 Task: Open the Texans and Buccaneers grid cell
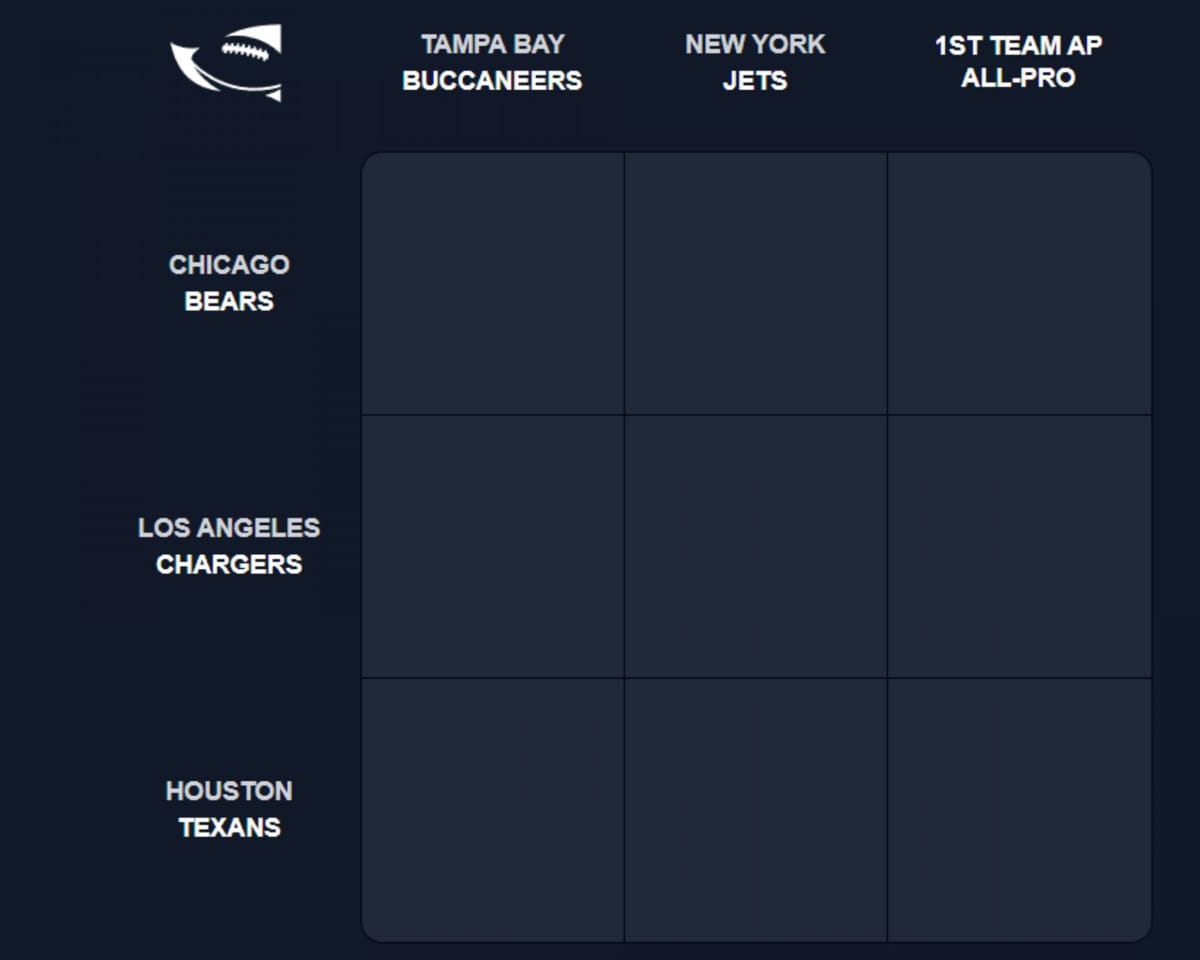pos(493,810)
